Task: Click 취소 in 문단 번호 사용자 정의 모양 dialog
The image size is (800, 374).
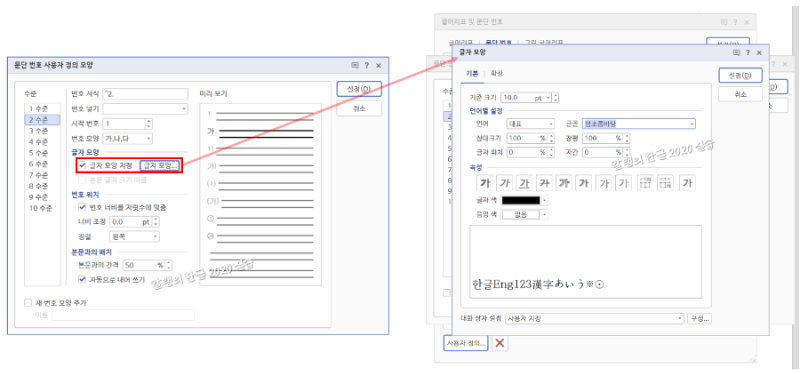Action: (359, 109)
